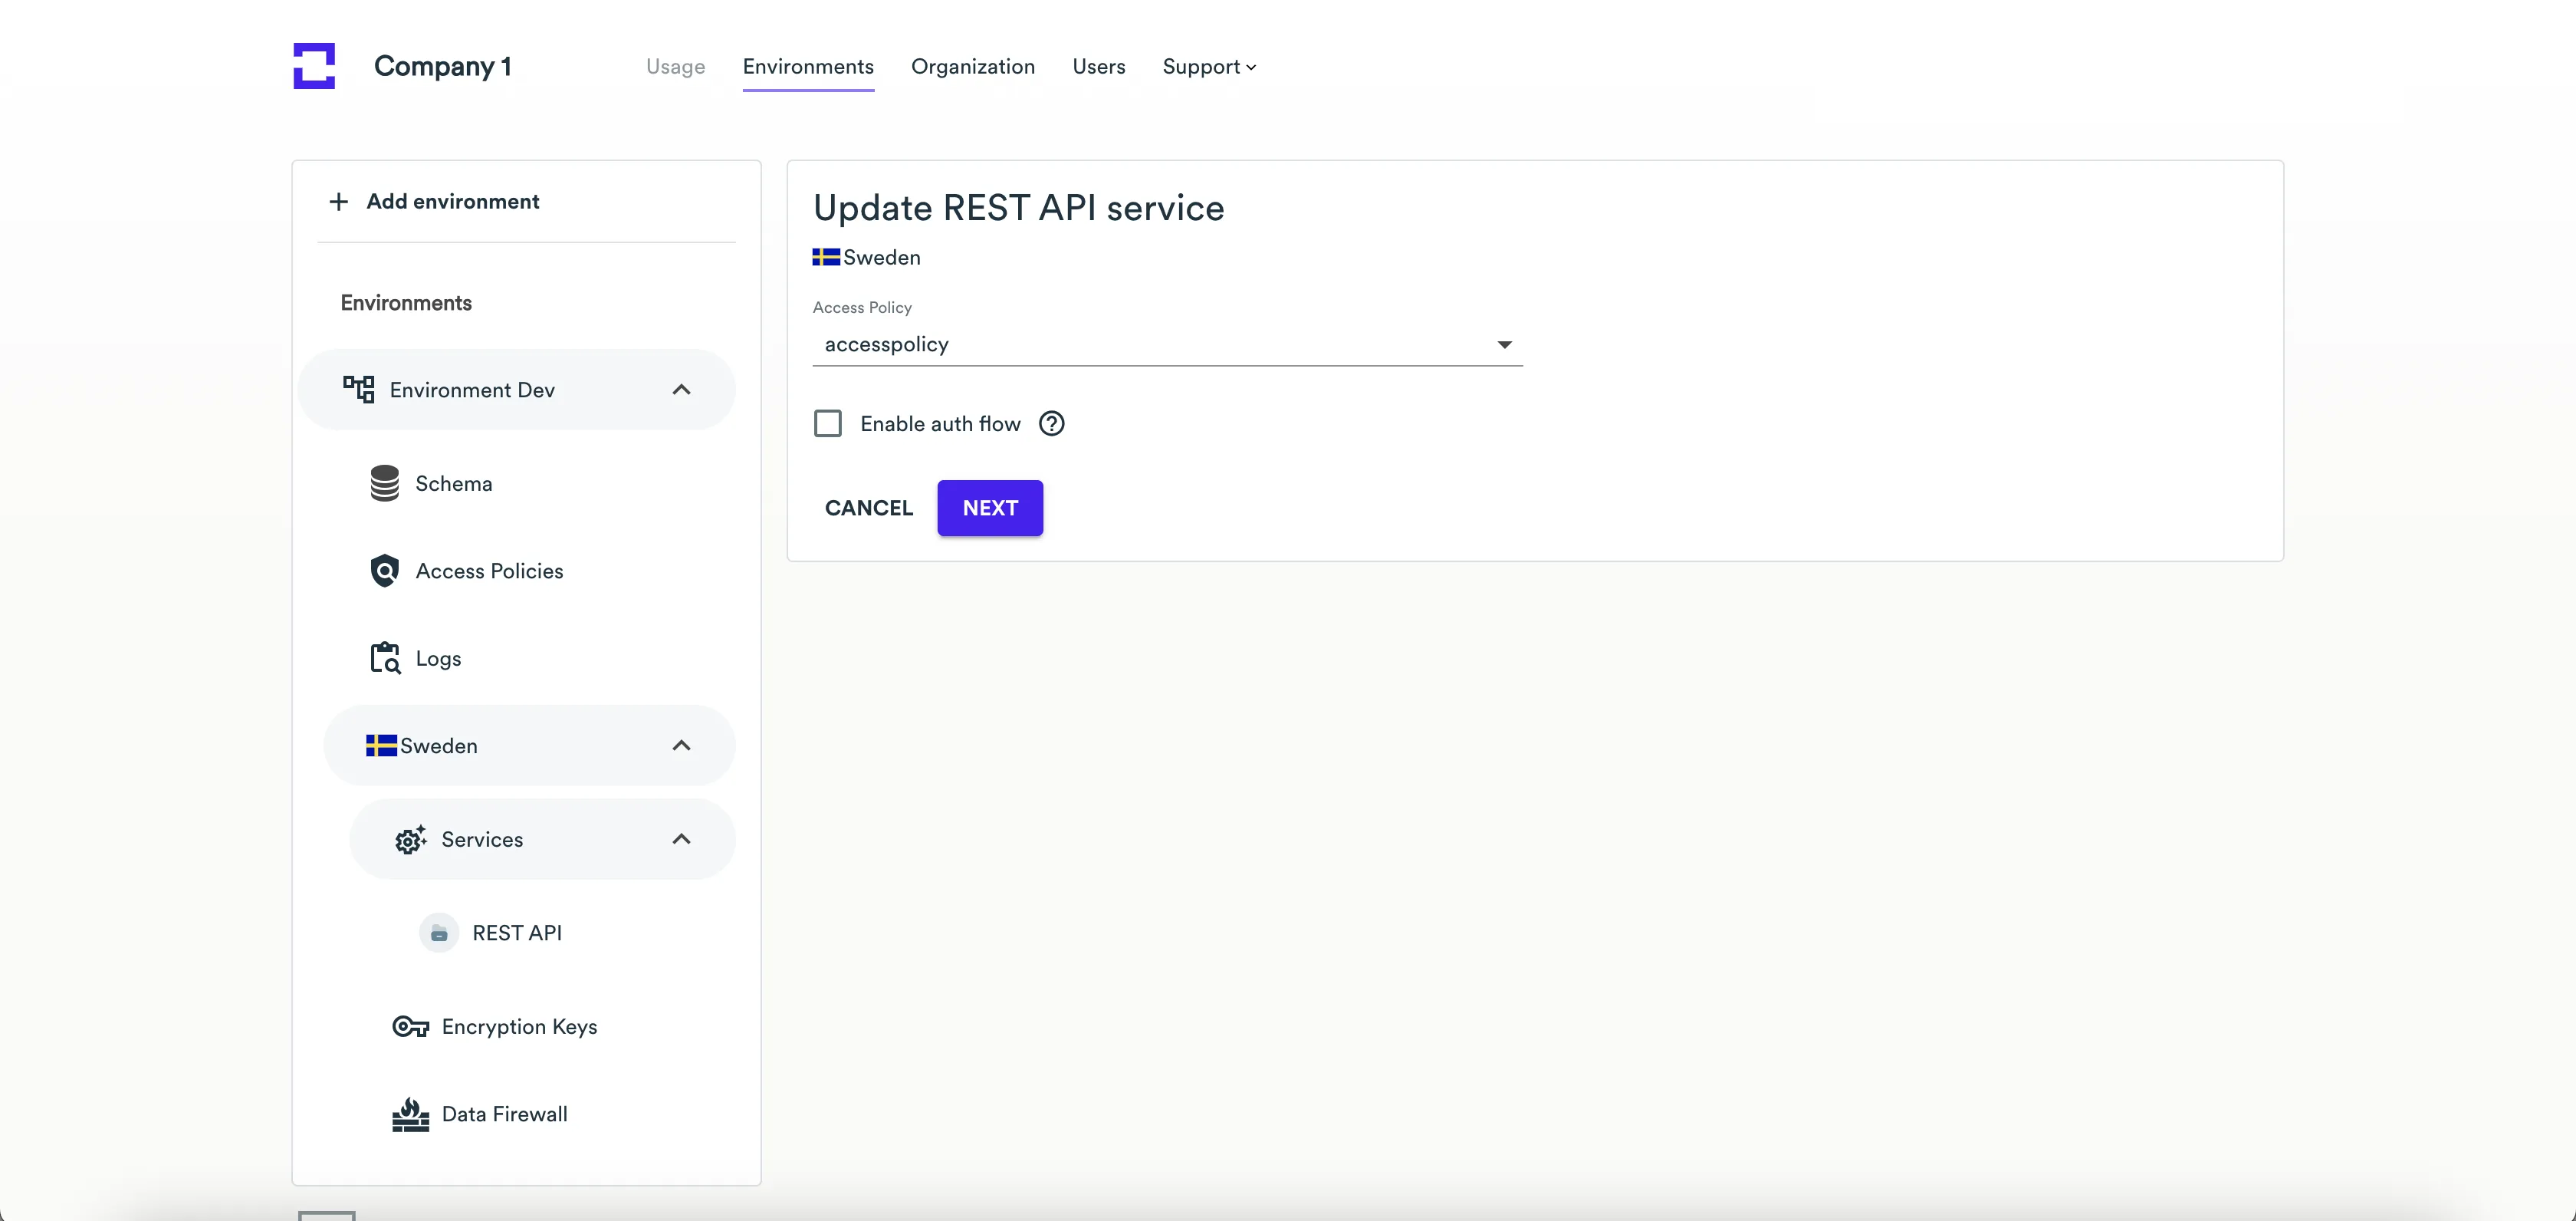Switch to the Organization tab

coord(972,67)
